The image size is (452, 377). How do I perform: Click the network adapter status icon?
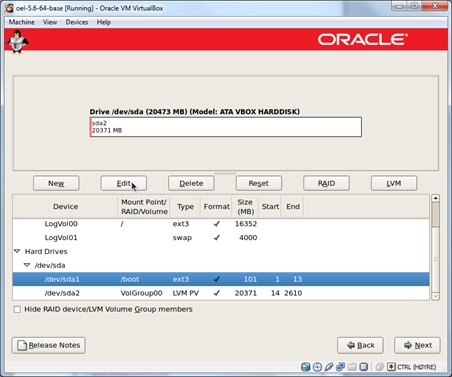(340, 367)
